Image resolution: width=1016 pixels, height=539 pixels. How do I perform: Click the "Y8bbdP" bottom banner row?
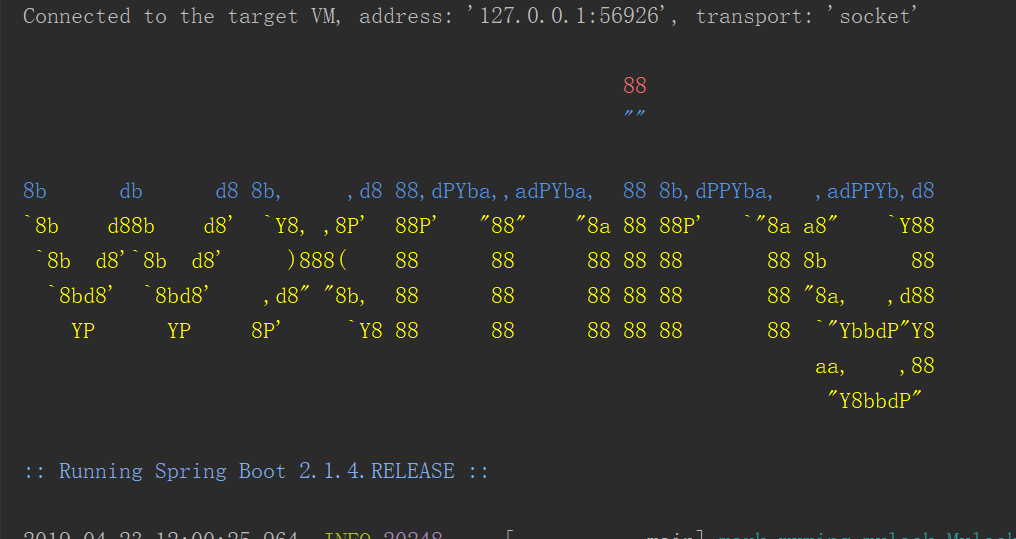click(x=875, y=401)
